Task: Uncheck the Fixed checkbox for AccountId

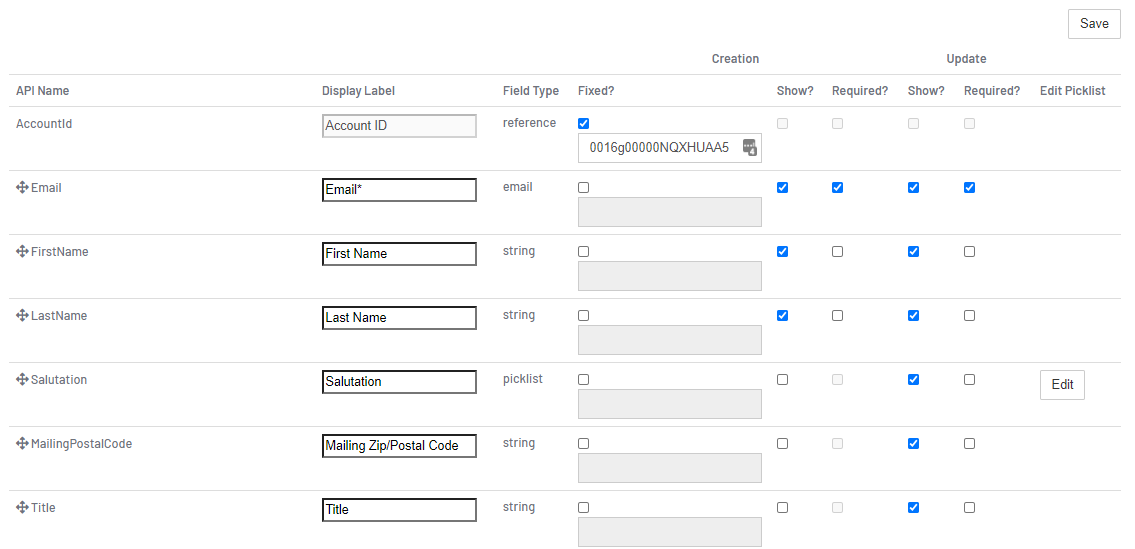Action: pyautogui.click(x=584, y=124)
